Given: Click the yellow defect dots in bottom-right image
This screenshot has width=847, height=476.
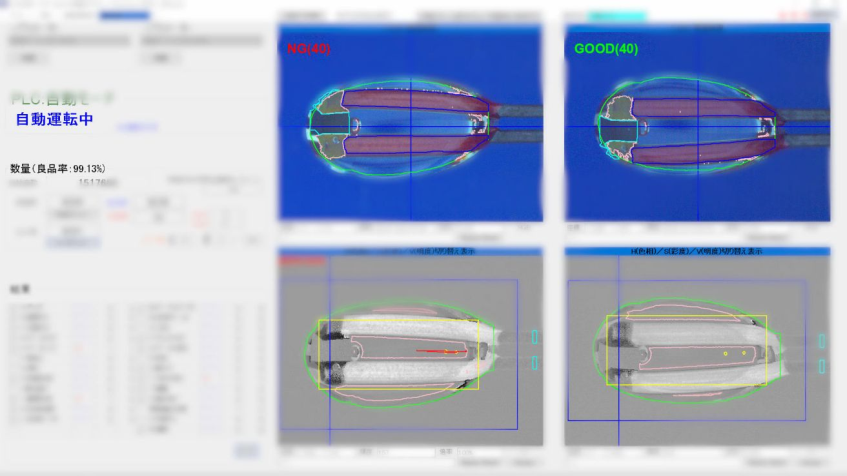Looking at the screenshot, I should tap(734, 353).
